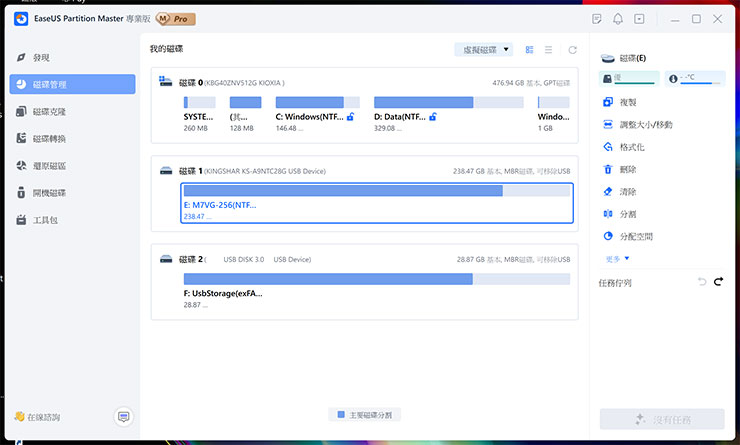Click the 磁碟 2 USB disk icon

click(166, 259)
